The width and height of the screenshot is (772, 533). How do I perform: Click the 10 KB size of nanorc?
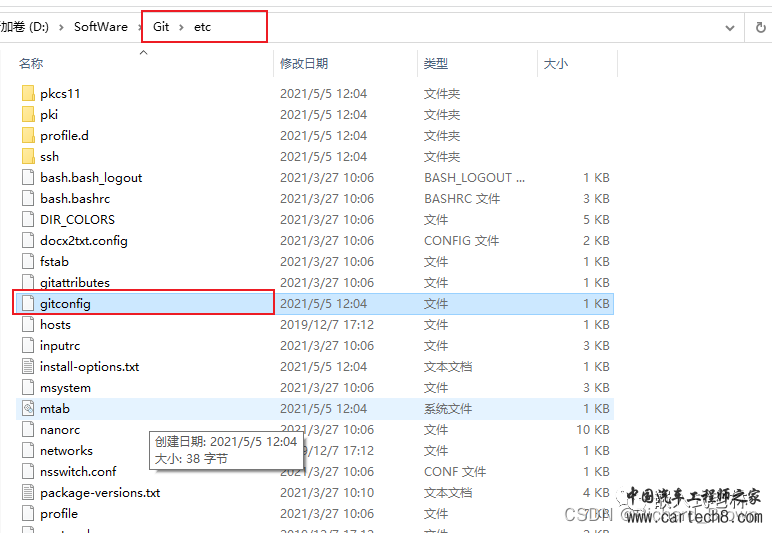593,430
